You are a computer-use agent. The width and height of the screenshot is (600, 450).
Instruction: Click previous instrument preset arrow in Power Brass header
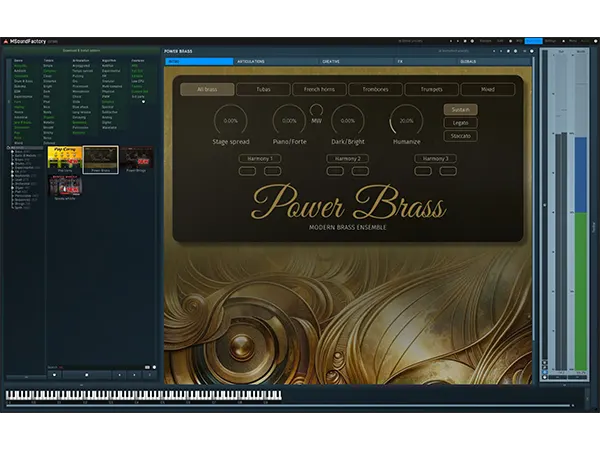tap(494, 51)
